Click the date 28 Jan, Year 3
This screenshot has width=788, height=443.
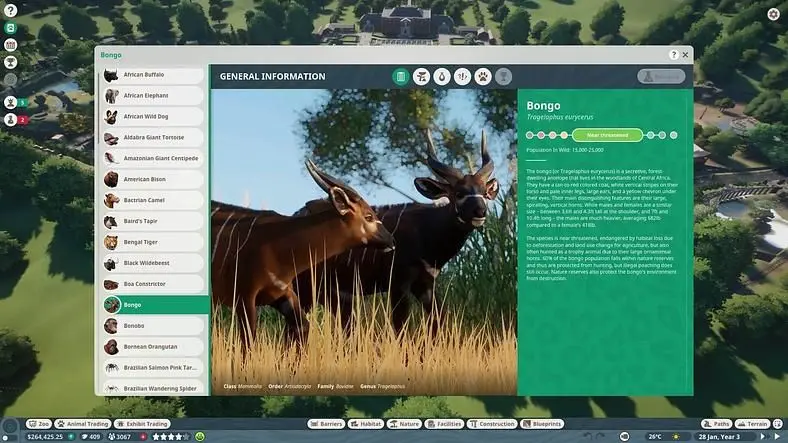719,436
